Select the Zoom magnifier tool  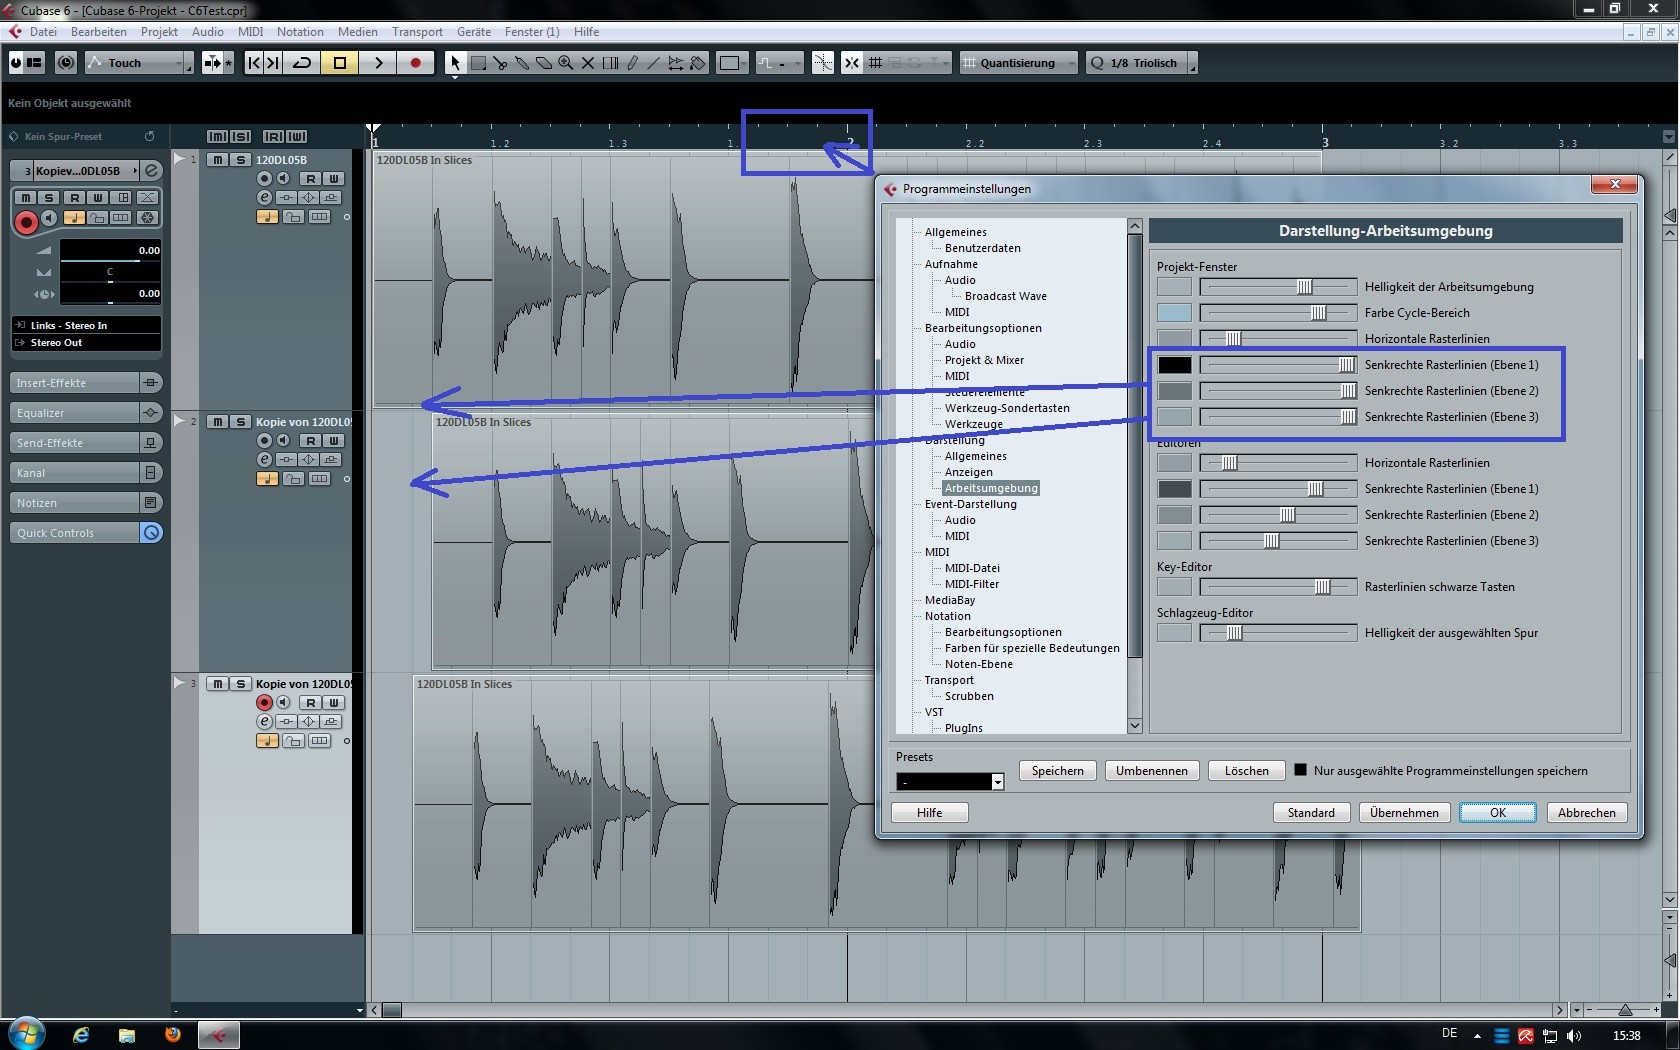pos(566,63)
